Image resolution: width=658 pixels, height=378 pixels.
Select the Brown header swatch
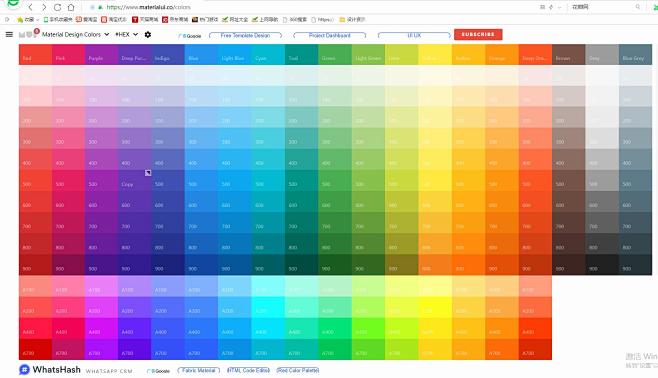pyautogui.click(x=569, y=55)
